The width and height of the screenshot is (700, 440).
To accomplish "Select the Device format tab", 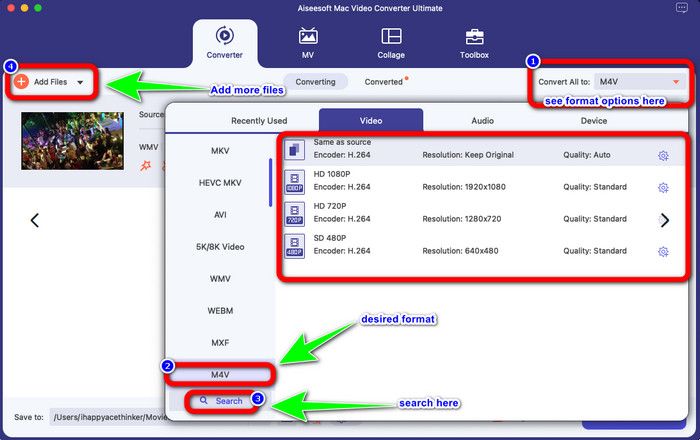I will click(x=594, y=120).
